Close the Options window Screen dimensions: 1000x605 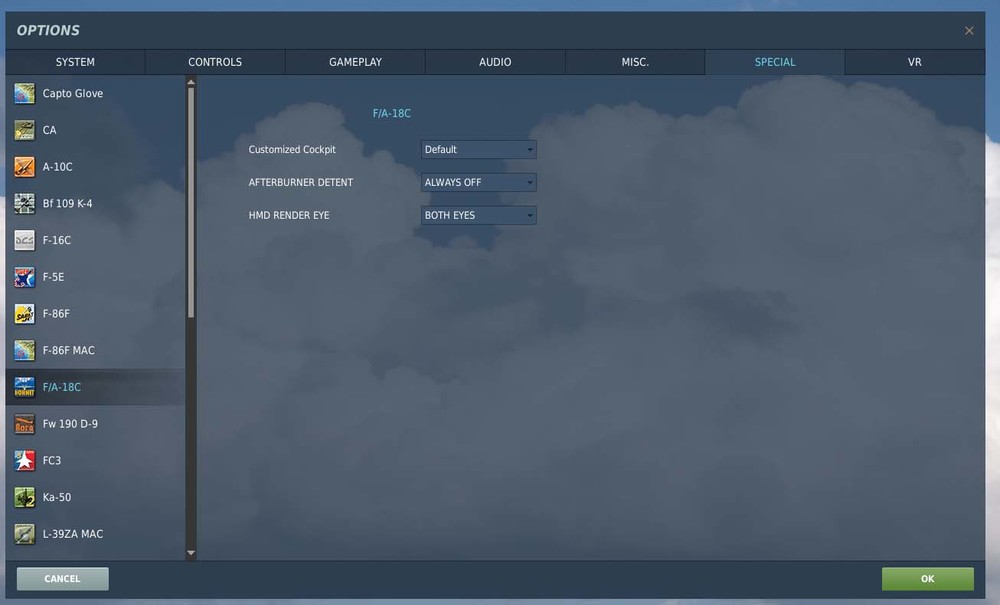click(969, 31)
